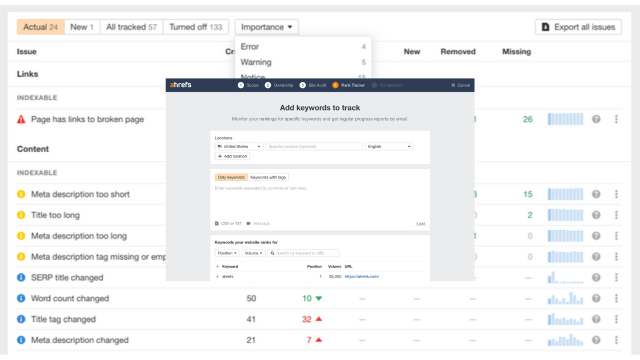Click the missing value 26 in broken page row
Viewport: 640px width, 360px height.
point(527,119)
